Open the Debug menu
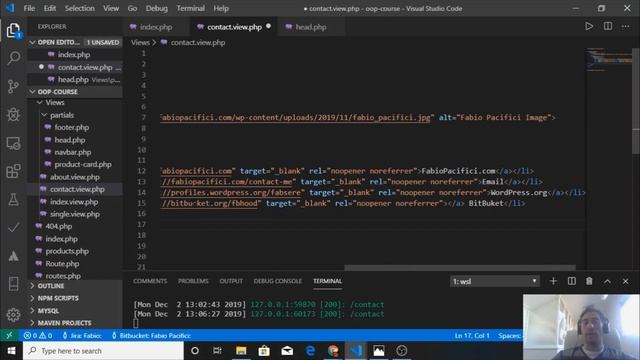 coord(157,8)
